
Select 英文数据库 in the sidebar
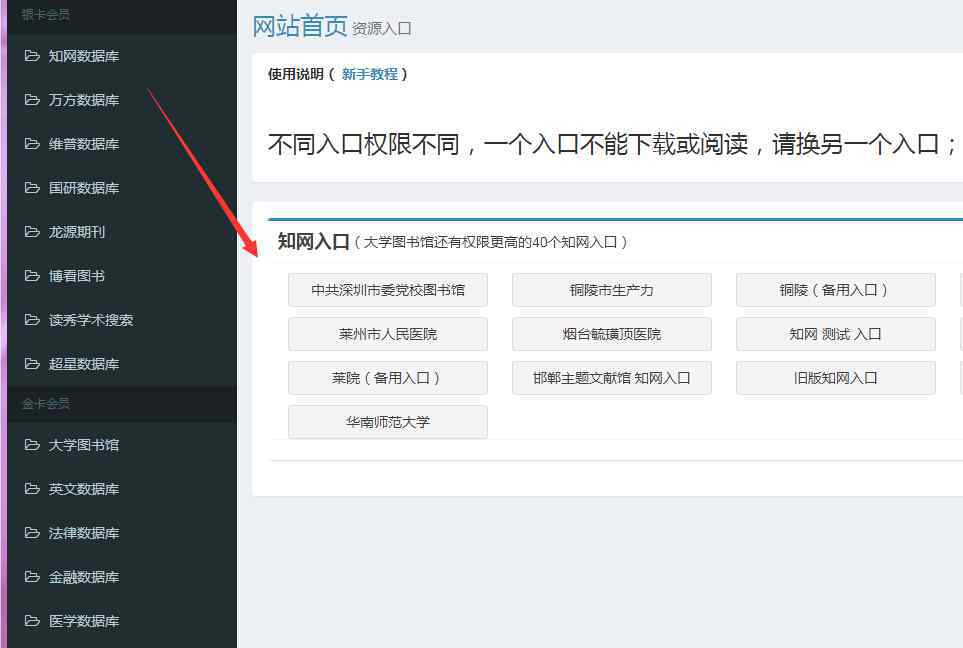[x=84, y=489]
